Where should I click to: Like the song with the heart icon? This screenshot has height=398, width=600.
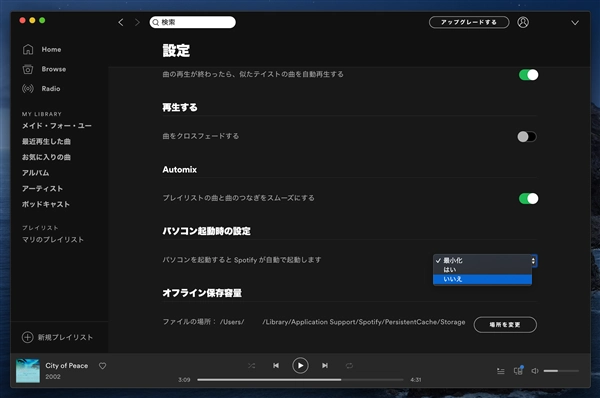click(103, 366)
